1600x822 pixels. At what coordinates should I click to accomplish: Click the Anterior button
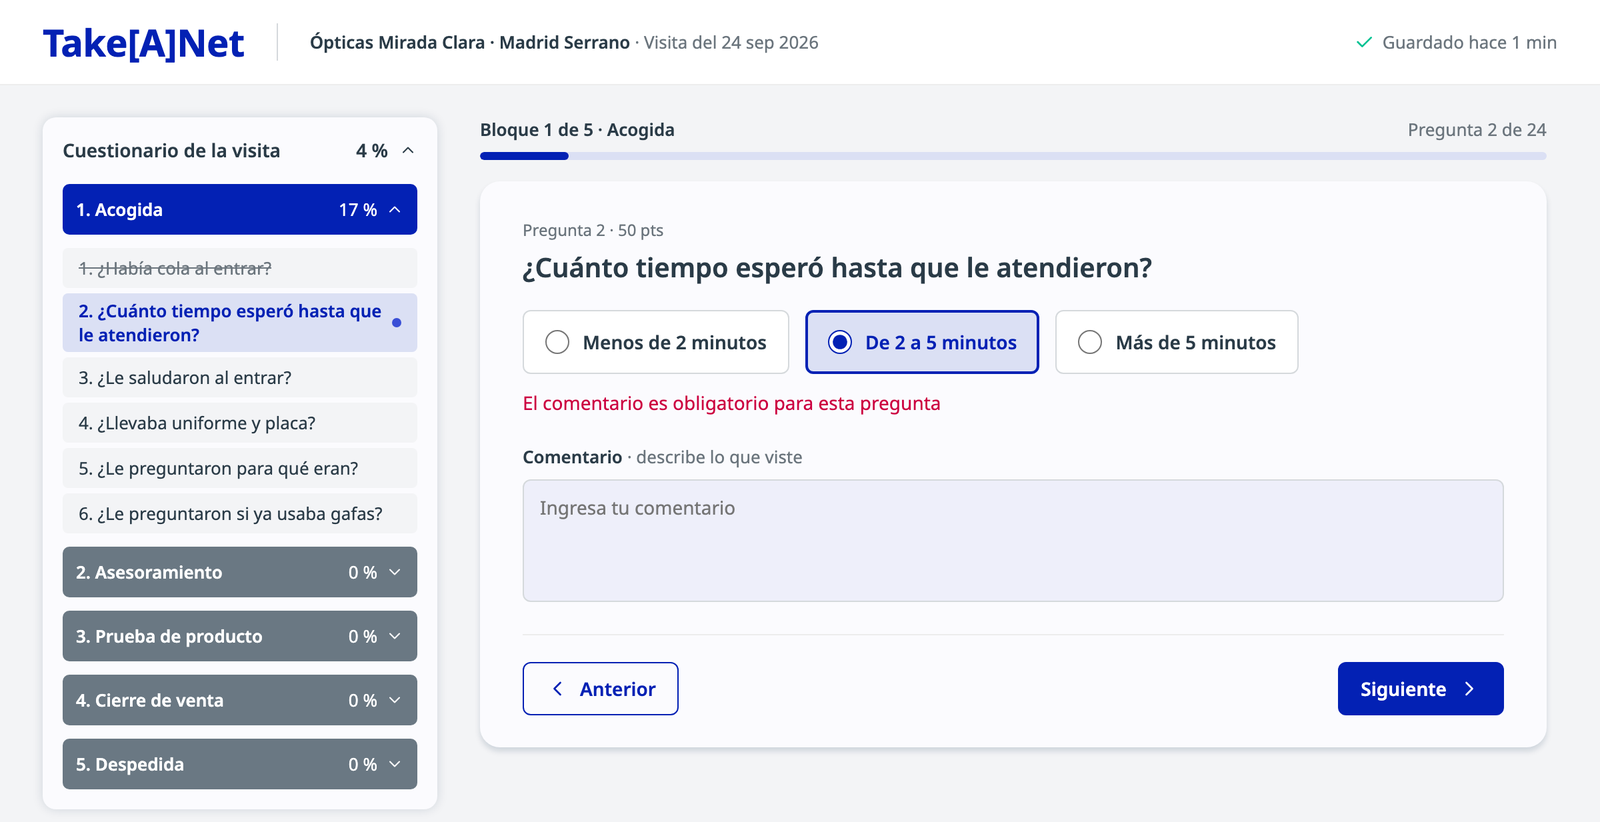600,689
